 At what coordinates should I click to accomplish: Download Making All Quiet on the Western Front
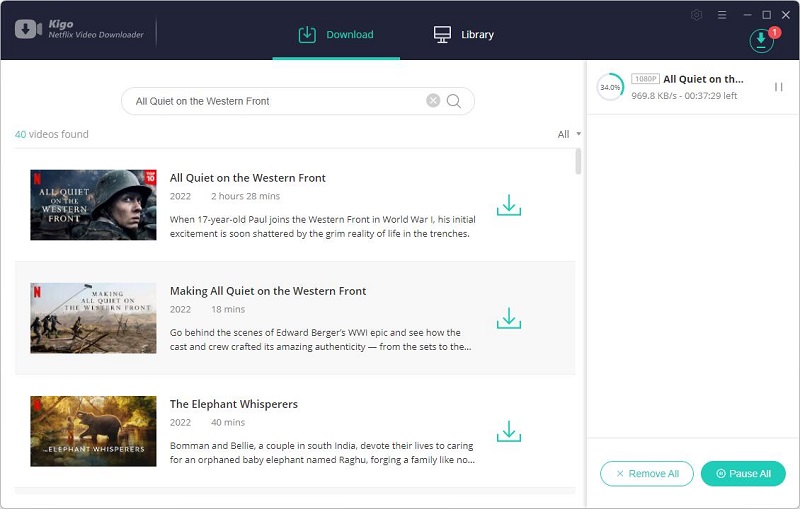pyautogui.click(x=509, y=318)
